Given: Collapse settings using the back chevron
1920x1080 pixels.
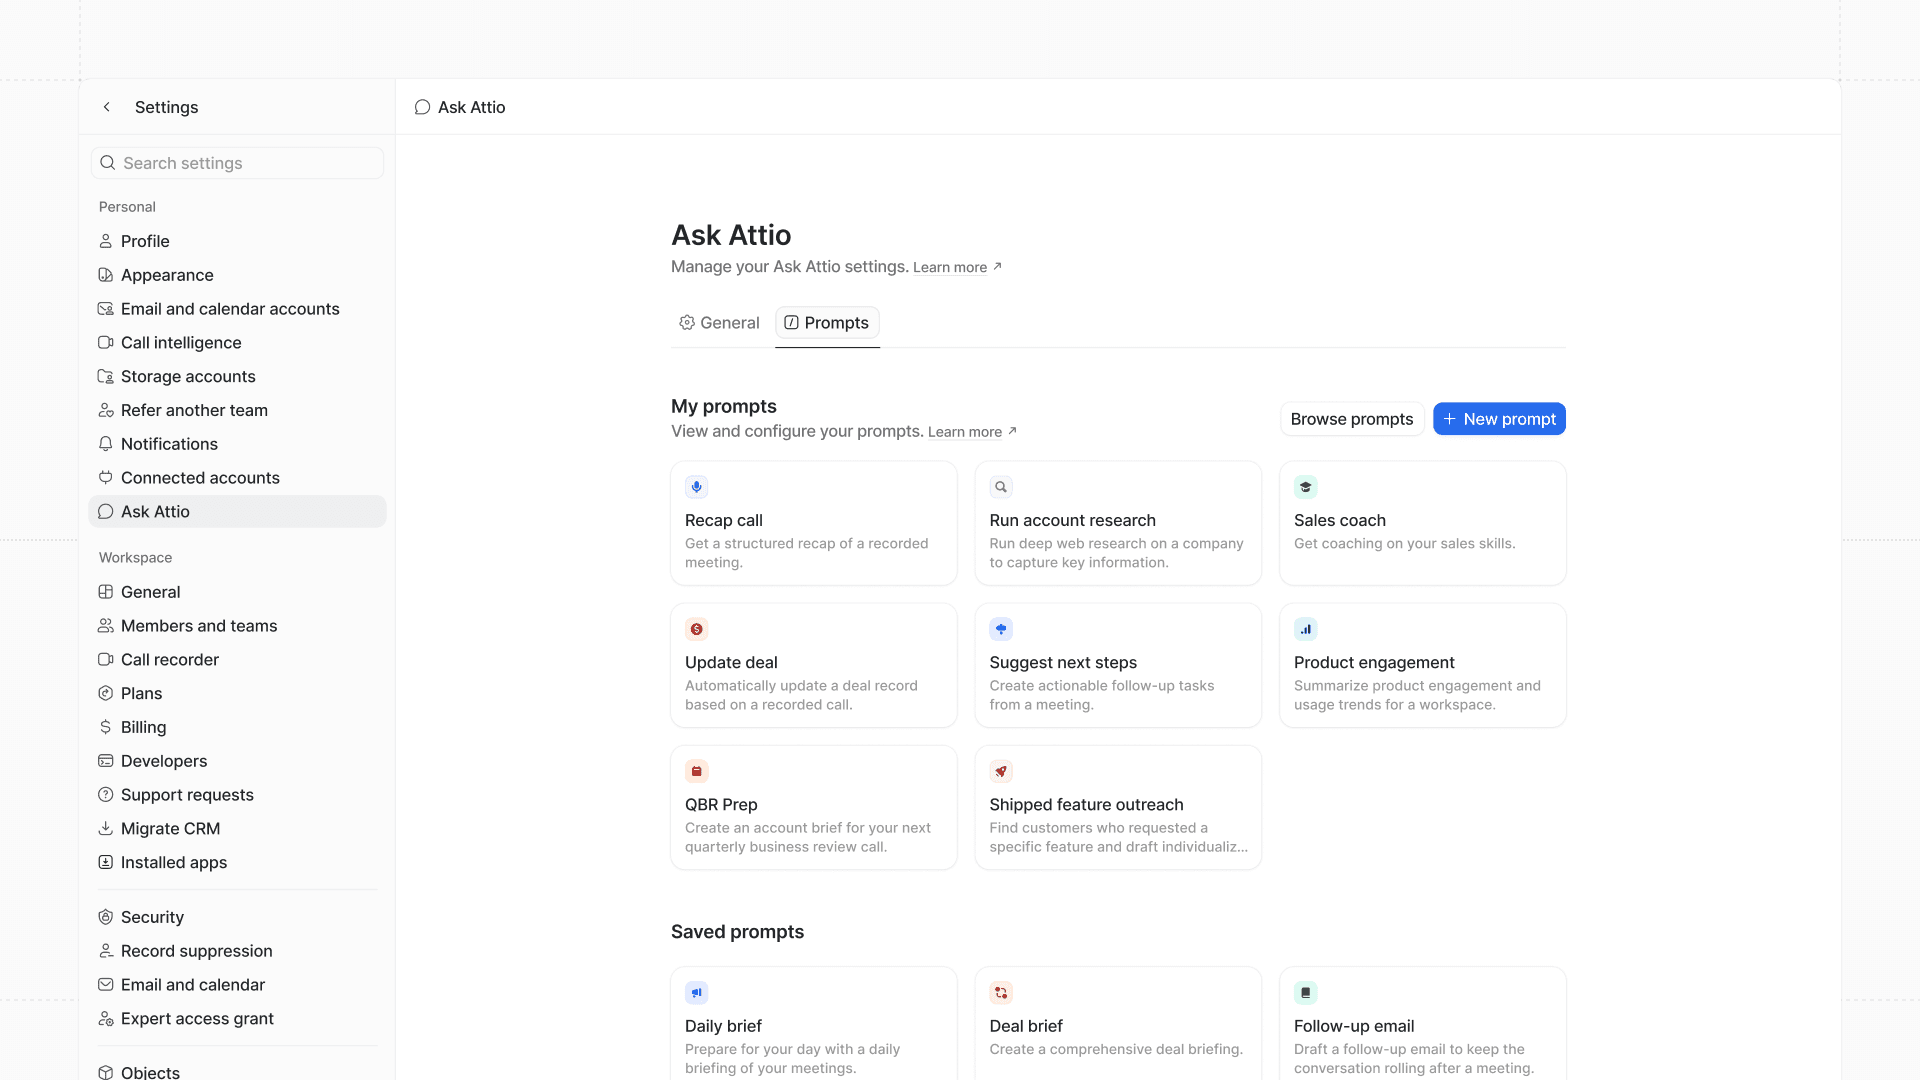Looking at the screenshot, I should [x=106, y=107].
